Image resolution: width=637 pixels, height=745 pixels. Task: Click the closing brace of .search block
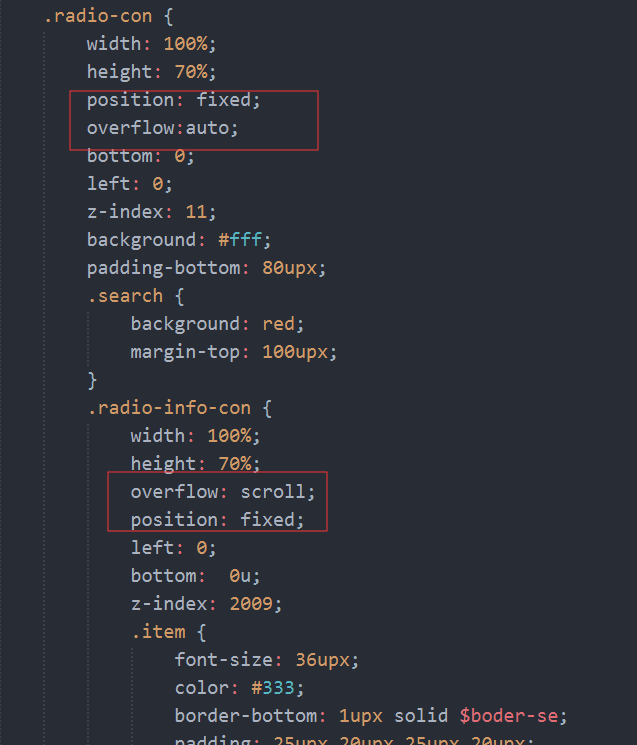coord(92,380)
